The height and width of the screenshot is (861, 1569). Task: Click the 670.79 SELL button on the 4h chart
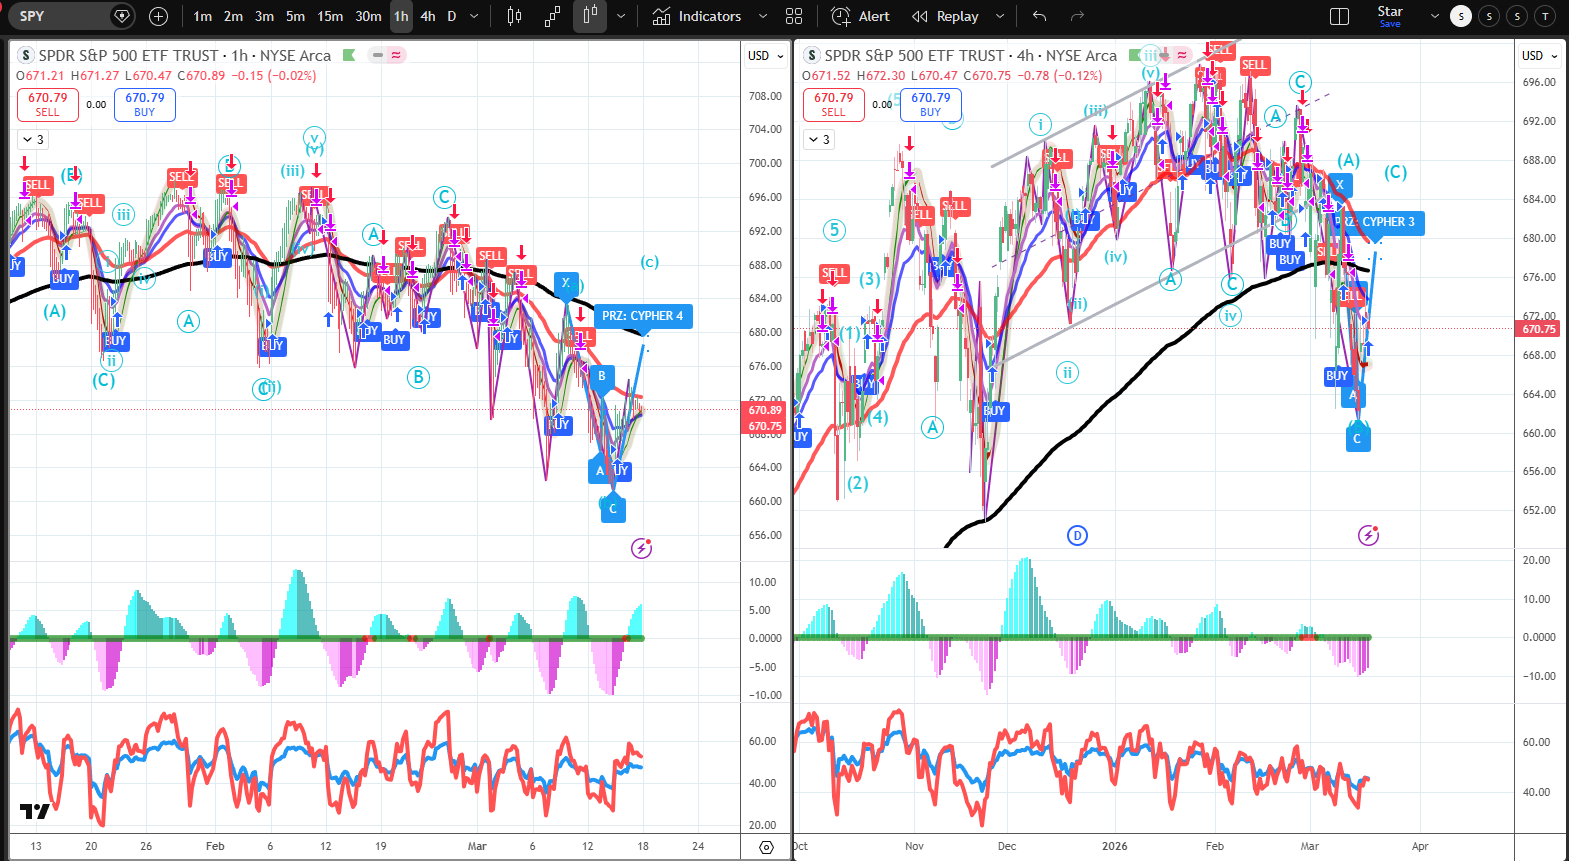pyautogui.click(x=833, y=105)
